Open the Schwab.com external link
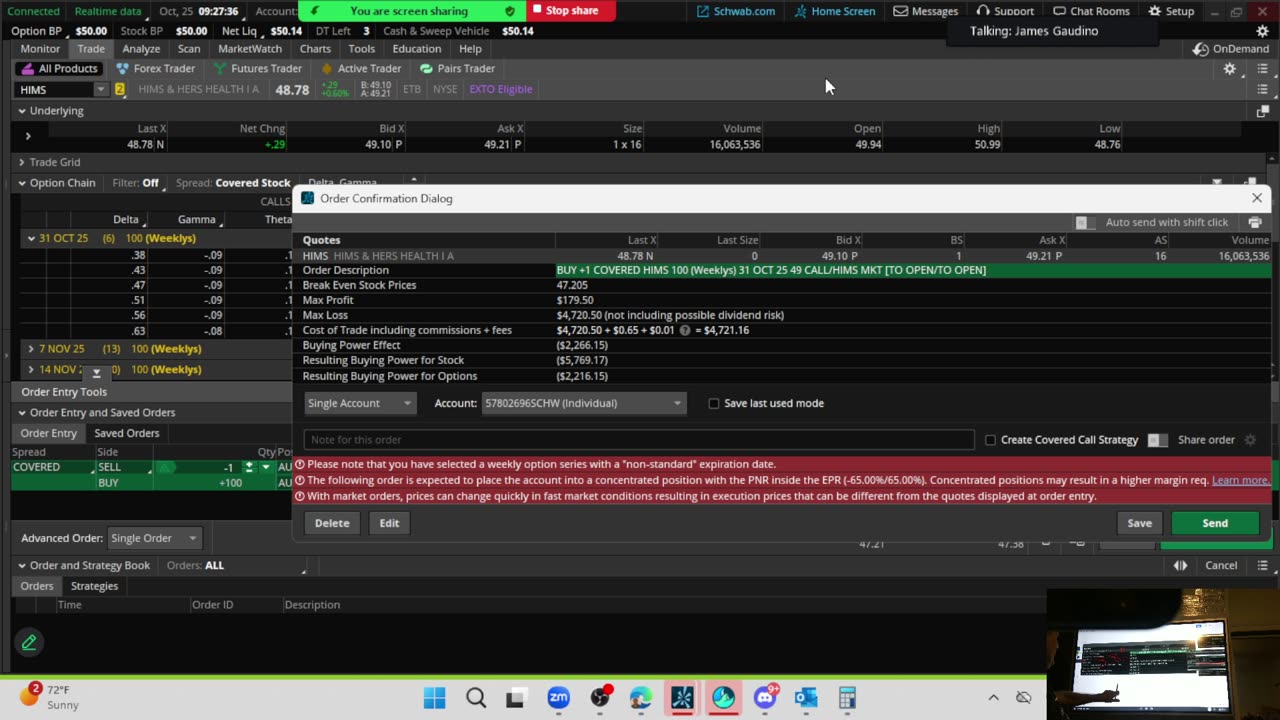This screenshot has width=1280, height=720. point(736,11)
